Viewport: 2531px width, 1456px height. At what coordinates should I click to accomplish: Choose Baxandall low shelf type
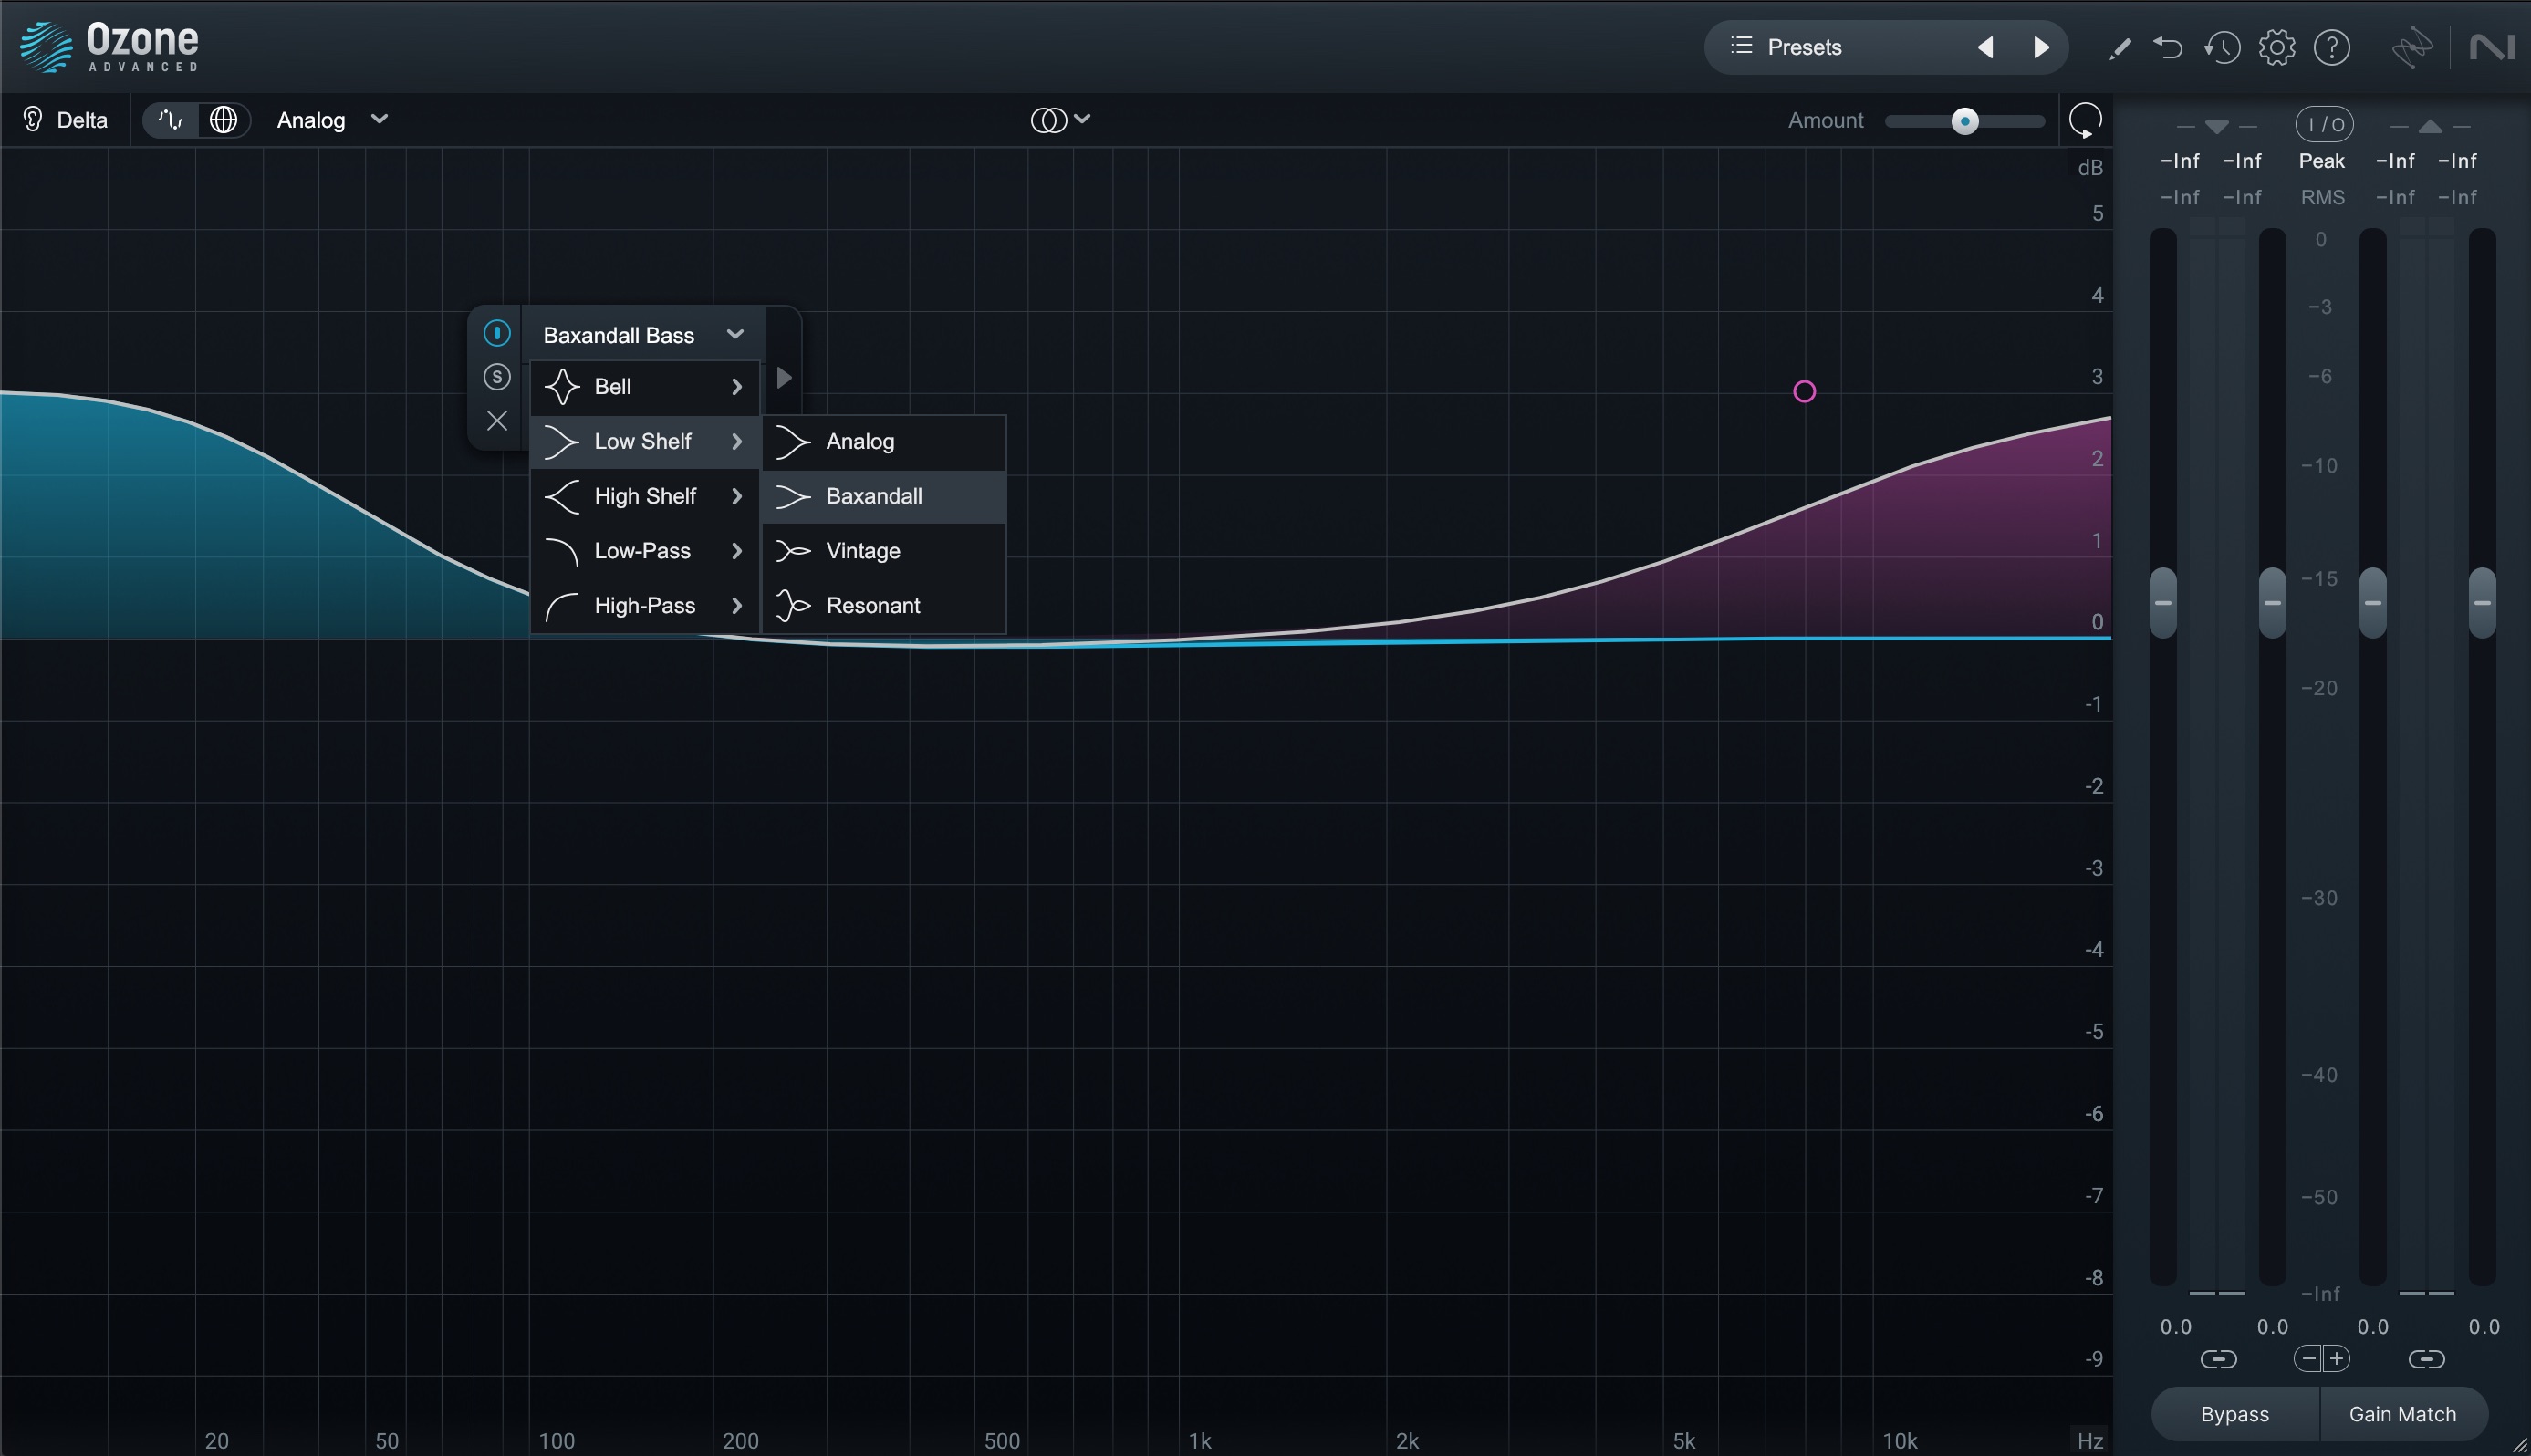click(884, 497)
